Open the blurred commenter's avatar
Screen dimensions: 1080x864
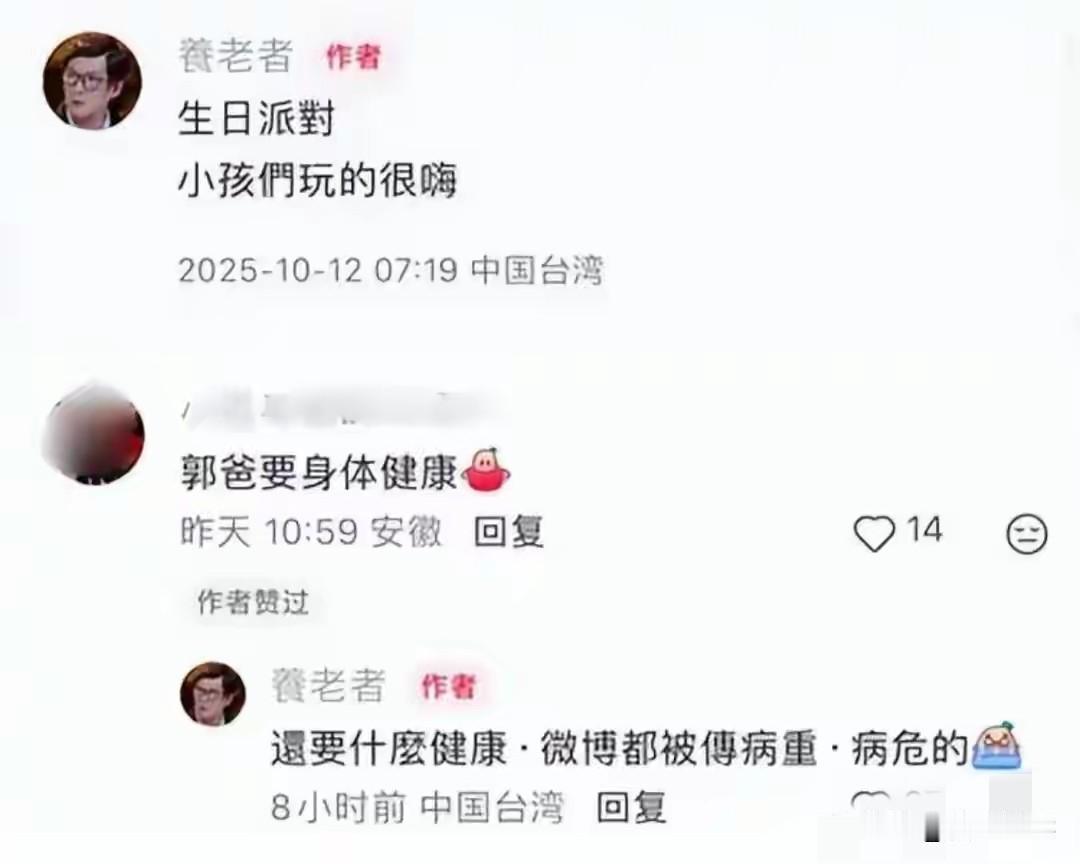pos(93,433)
